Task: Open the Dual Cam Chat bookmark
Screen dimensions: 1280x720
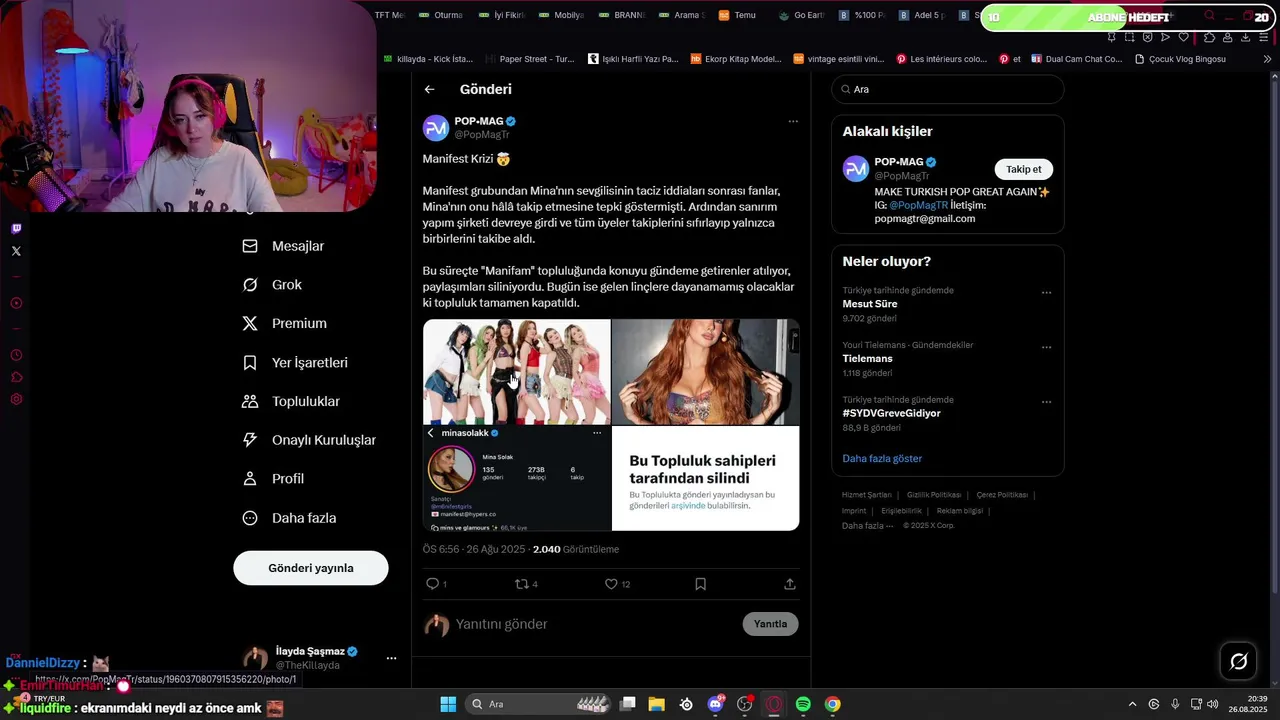Action: click(x=1077, y=59)
